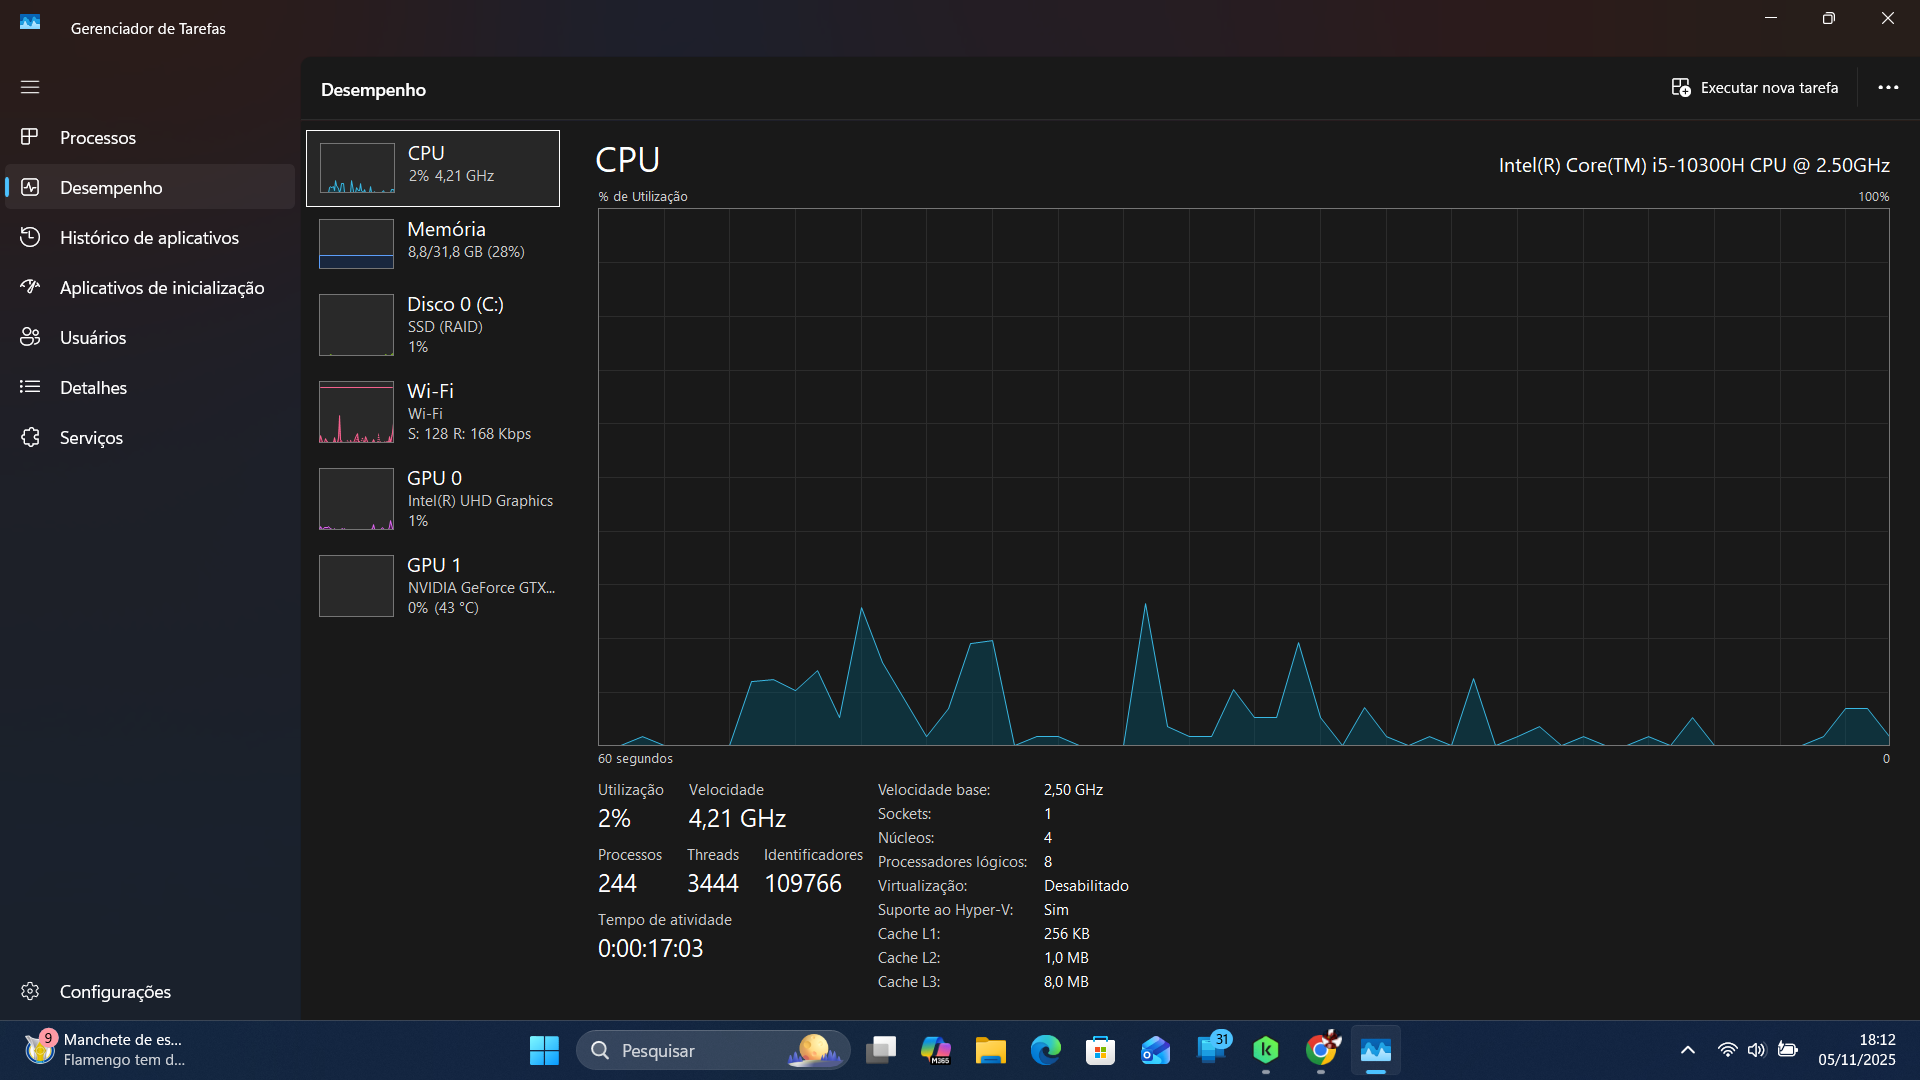Open GPU 1 NVIDIA GeForce panel
This screenshot has width=1920, height=1080.
[x=433, y=585]
